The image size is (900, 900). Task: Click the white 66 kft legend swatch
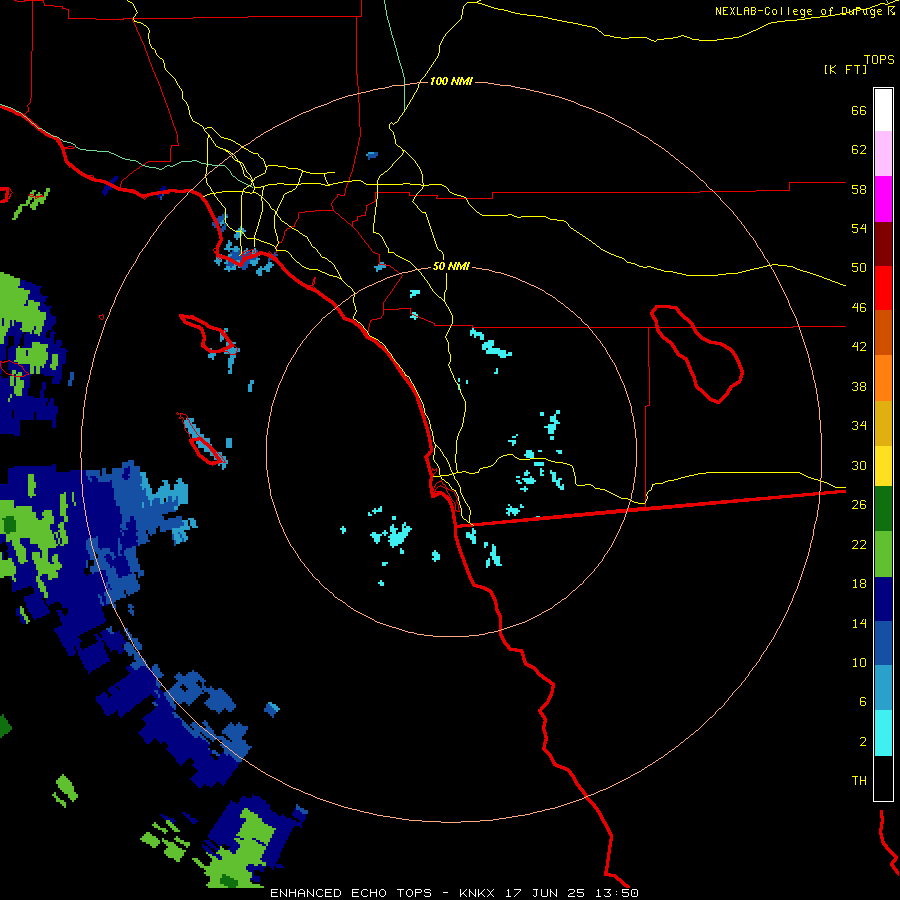pyautogui.click(x=883, y=110)
